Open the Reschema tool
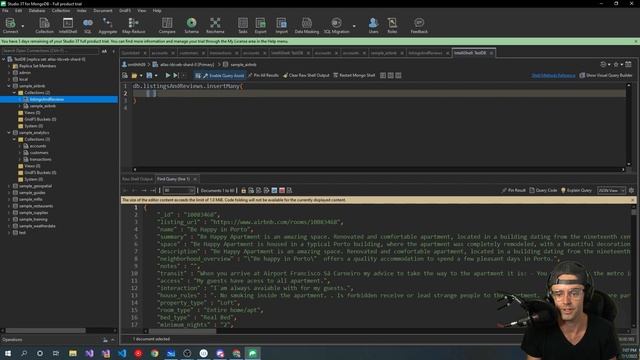This screenshot has height=360, width=640. click(x=215, y=25)
